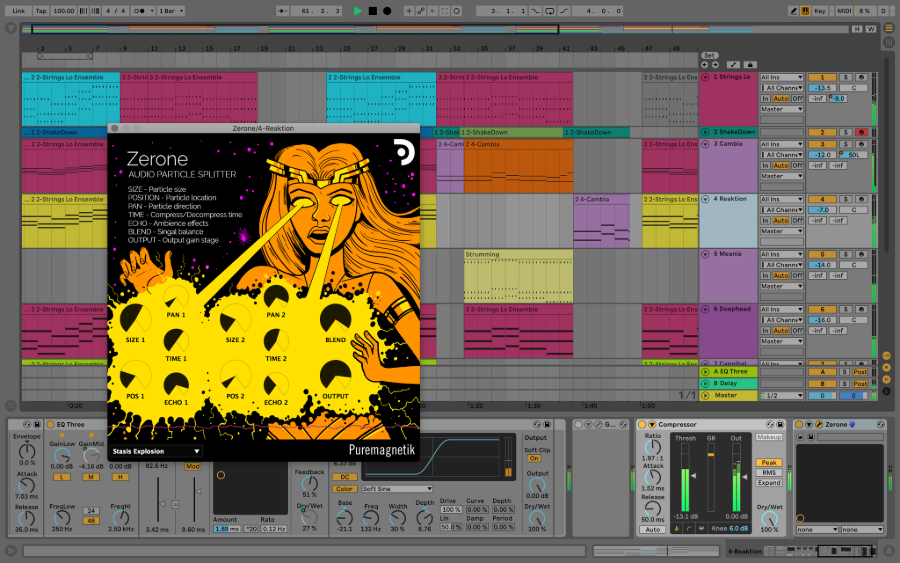Arm the 2 ShakeDown track for recording

coord(860,132)
